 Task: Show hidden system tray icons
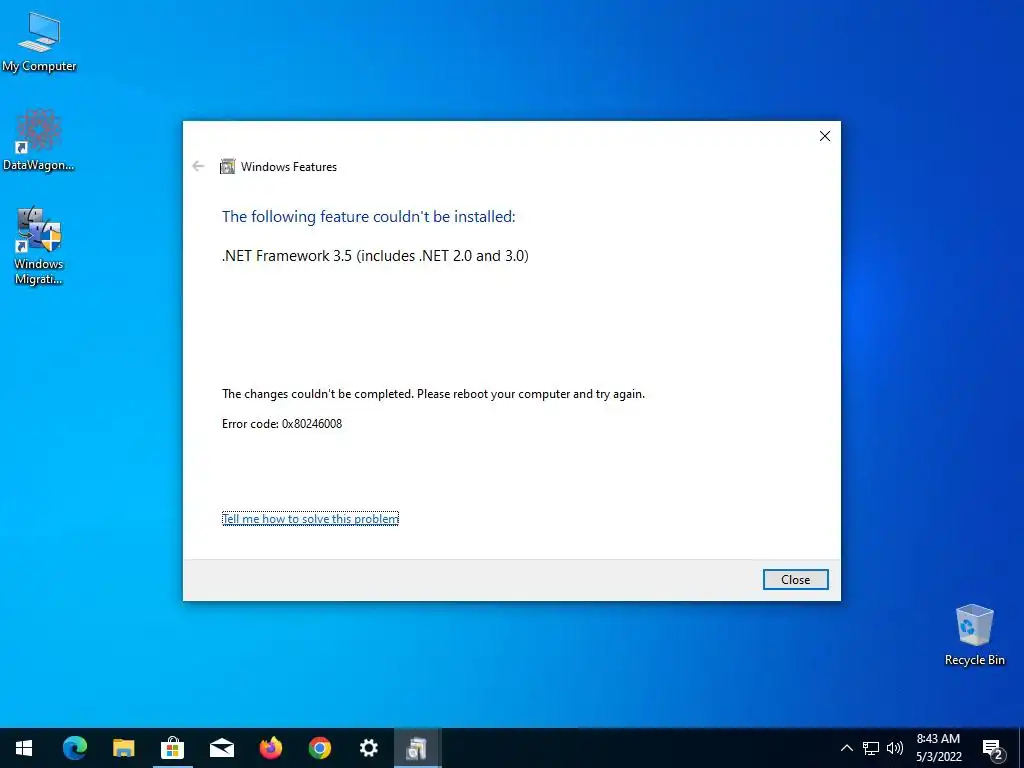846,748
